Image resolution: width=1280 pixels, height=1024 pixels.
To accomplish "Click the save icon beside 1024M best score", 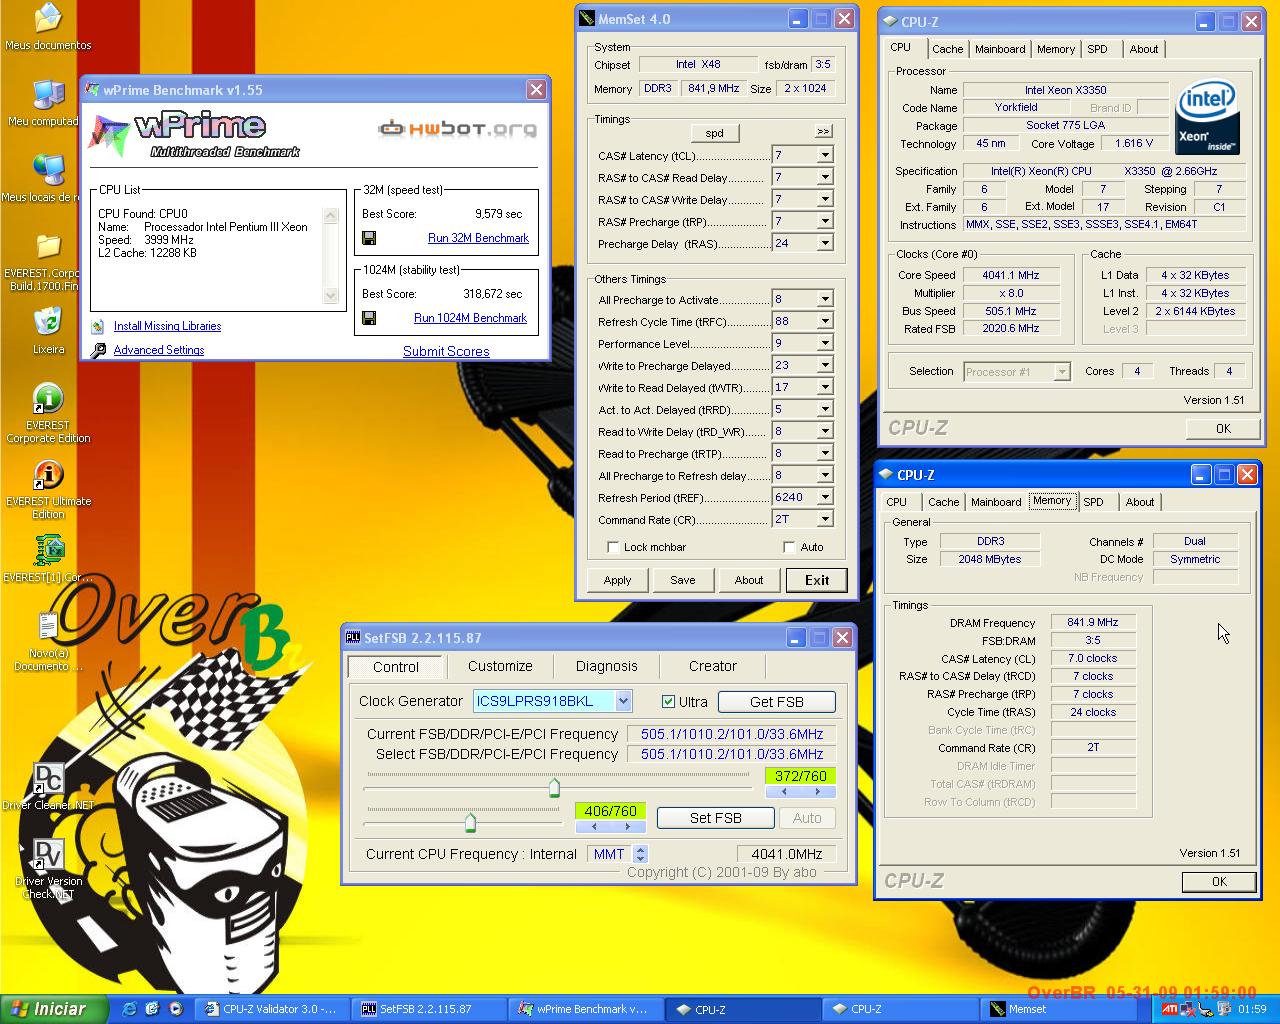I will point(369,318).
